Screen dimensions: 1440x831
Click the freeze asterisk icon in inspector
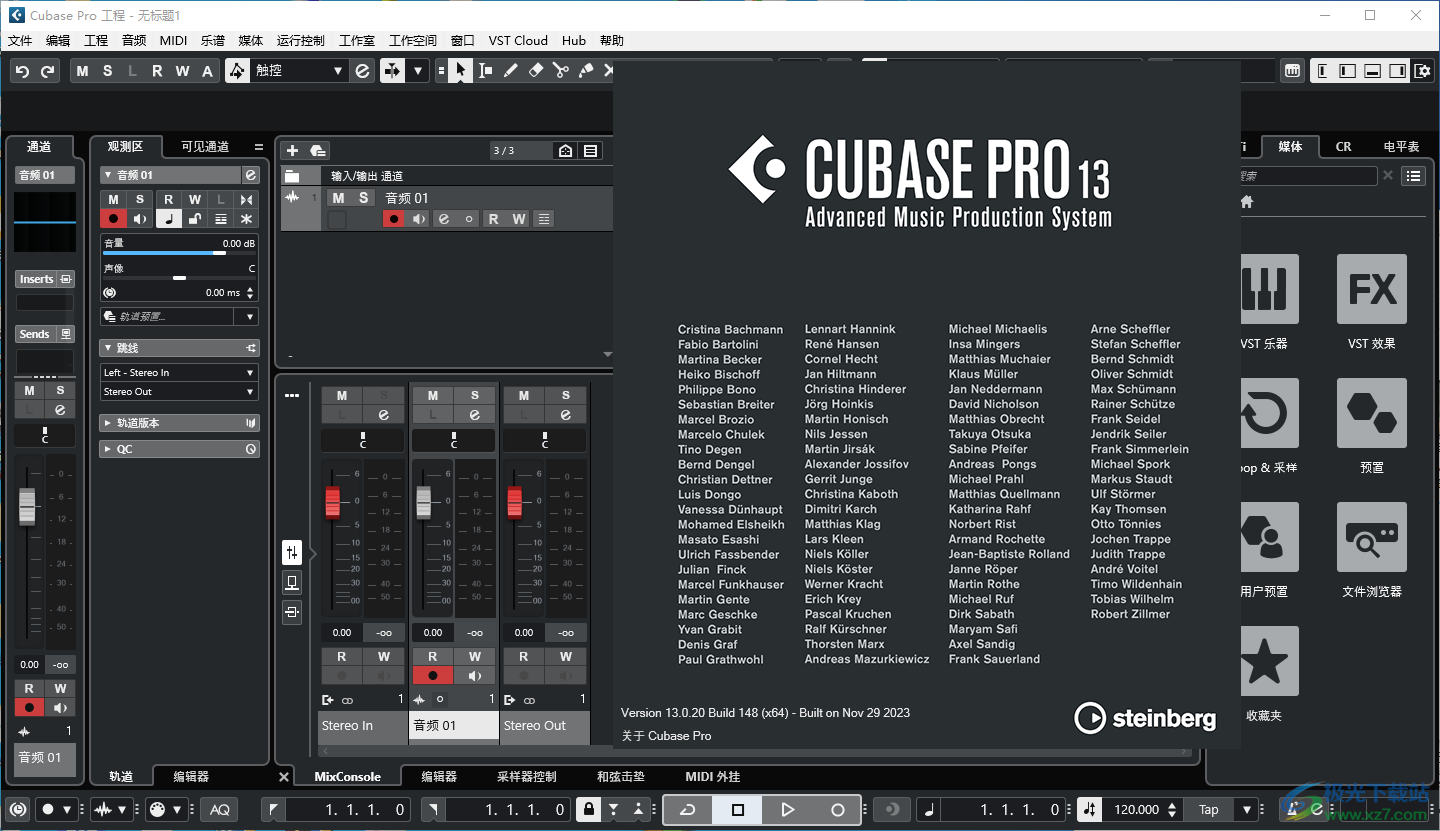tap(247, 219)
